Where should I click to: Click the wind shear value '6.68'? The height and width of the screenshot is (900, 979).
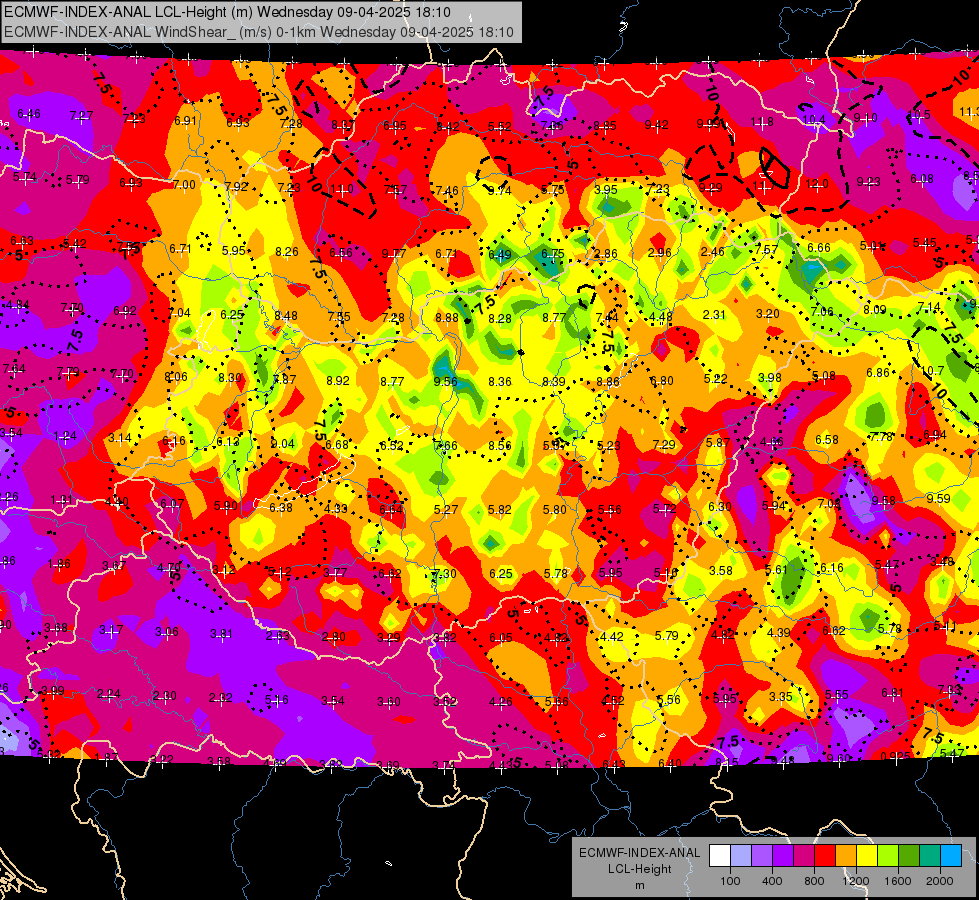click(x=337, y=444)
